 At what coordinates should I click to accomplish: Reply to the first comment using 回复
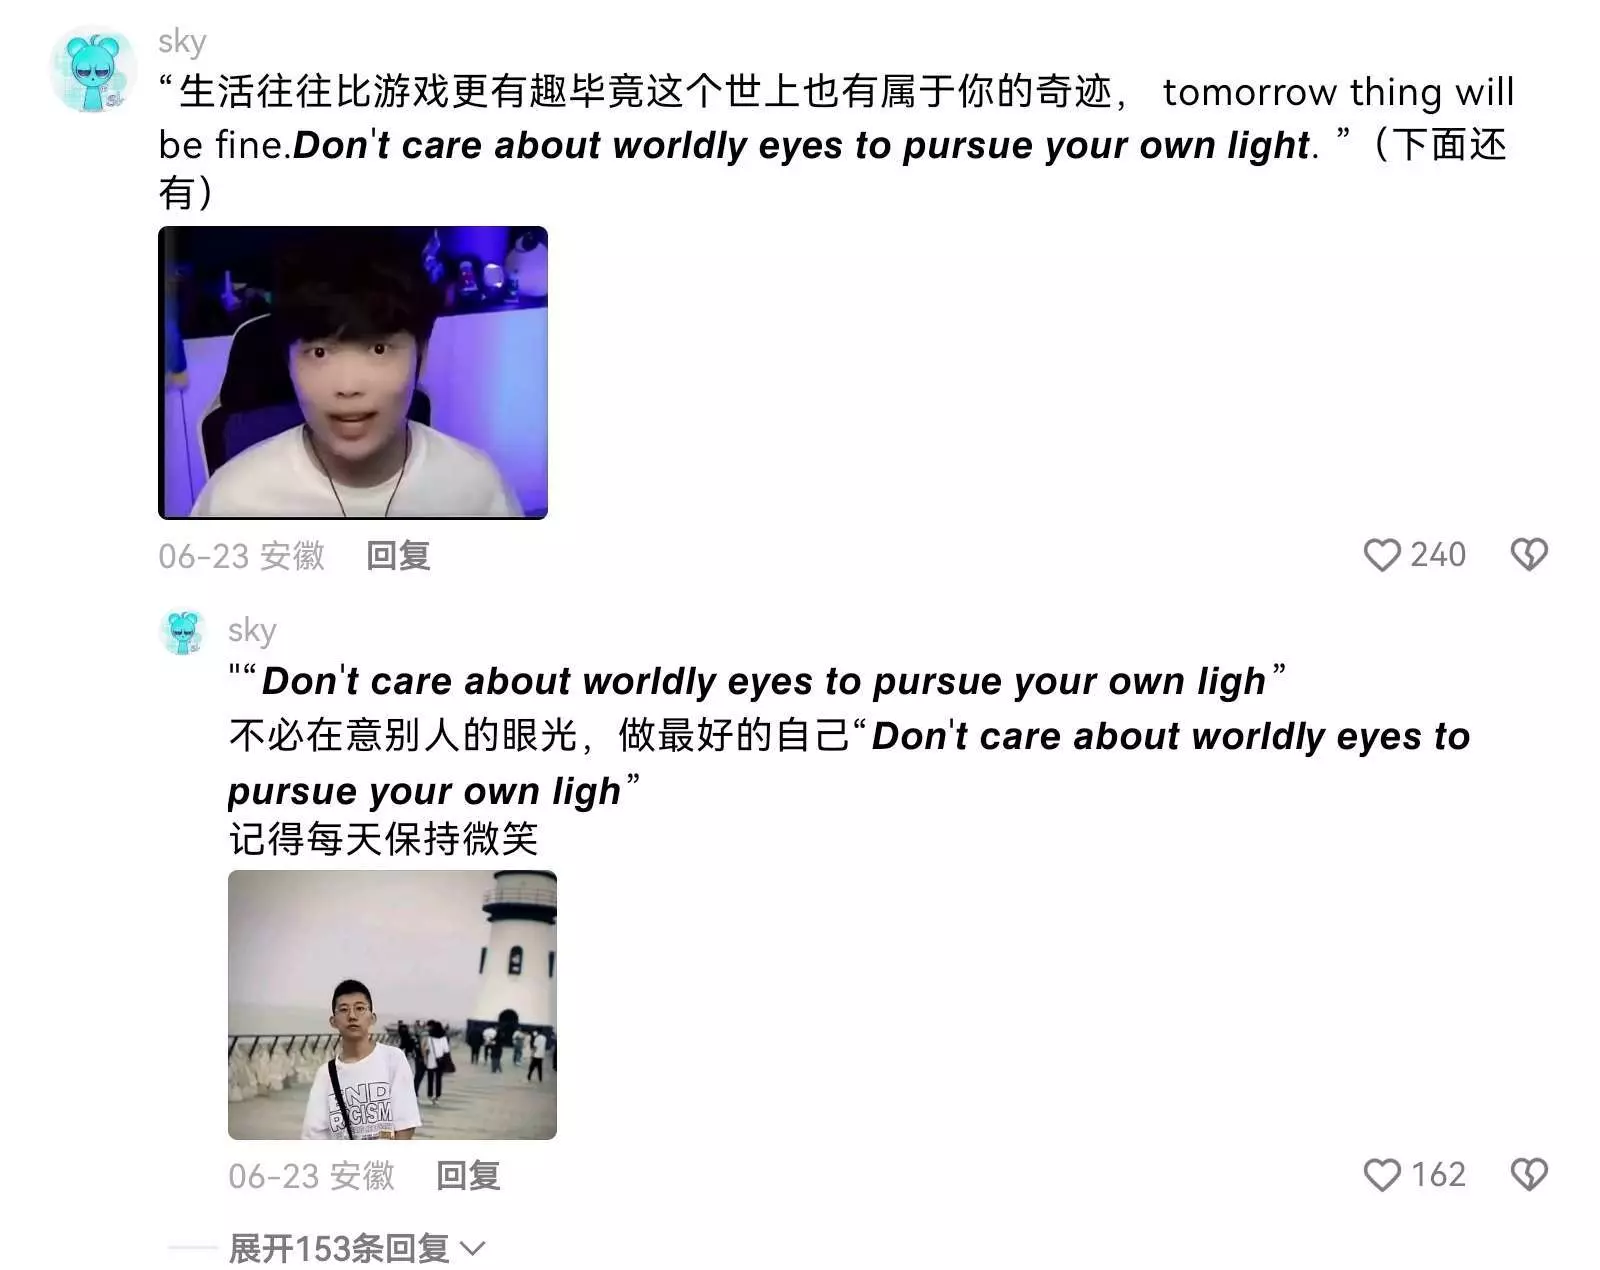(x=398, y=556)
